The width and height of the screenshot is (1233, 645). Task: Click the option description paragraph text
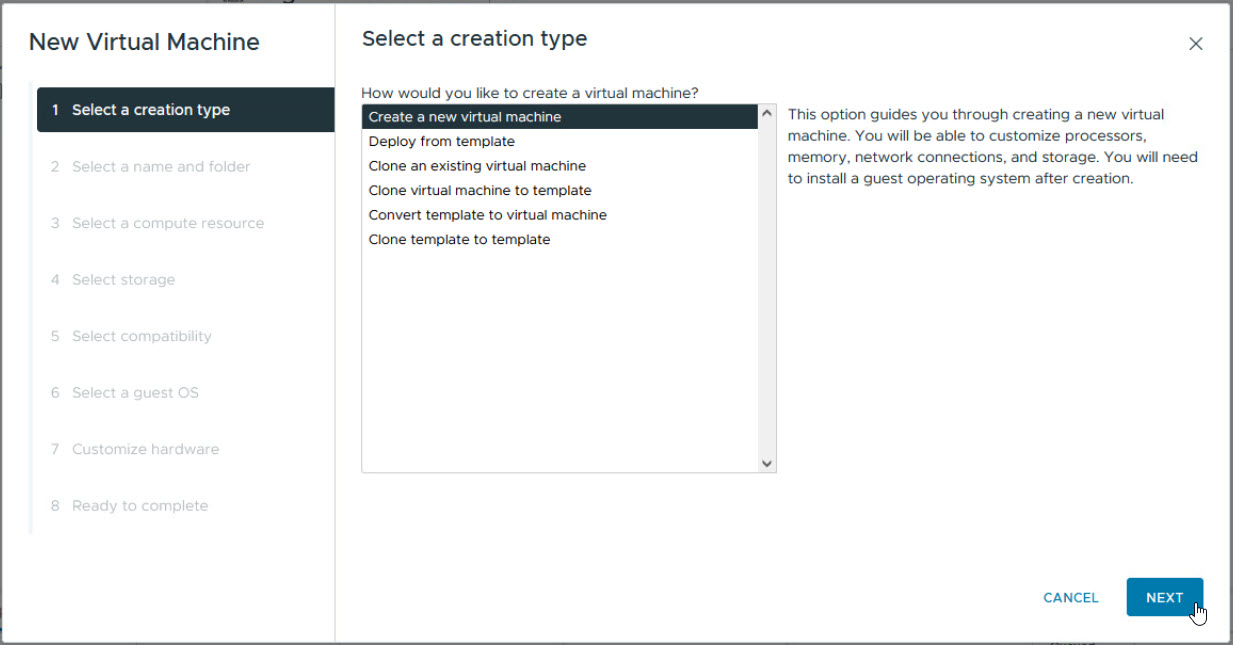pyautogui.click(x=992, y=147)
